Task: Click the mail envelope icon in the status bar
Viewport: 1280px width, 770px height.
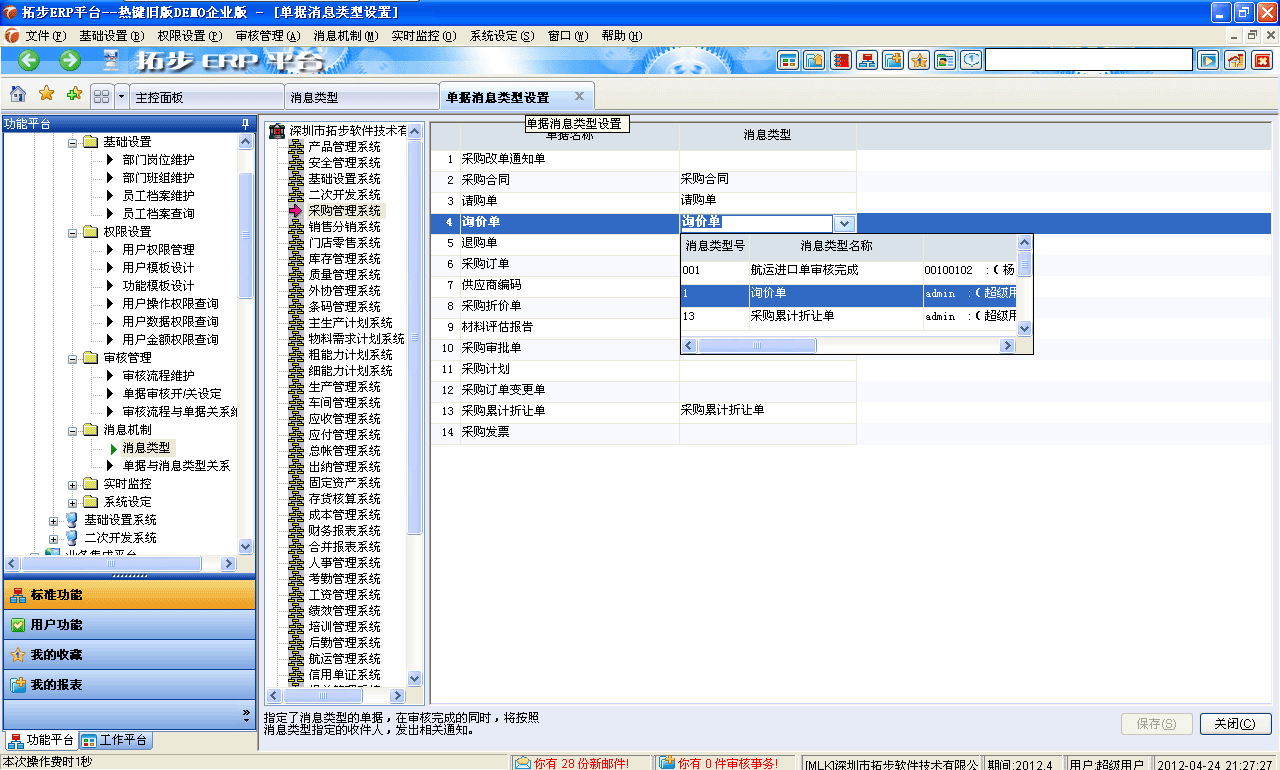Action: pyautogui.click(x=522, y=761)
